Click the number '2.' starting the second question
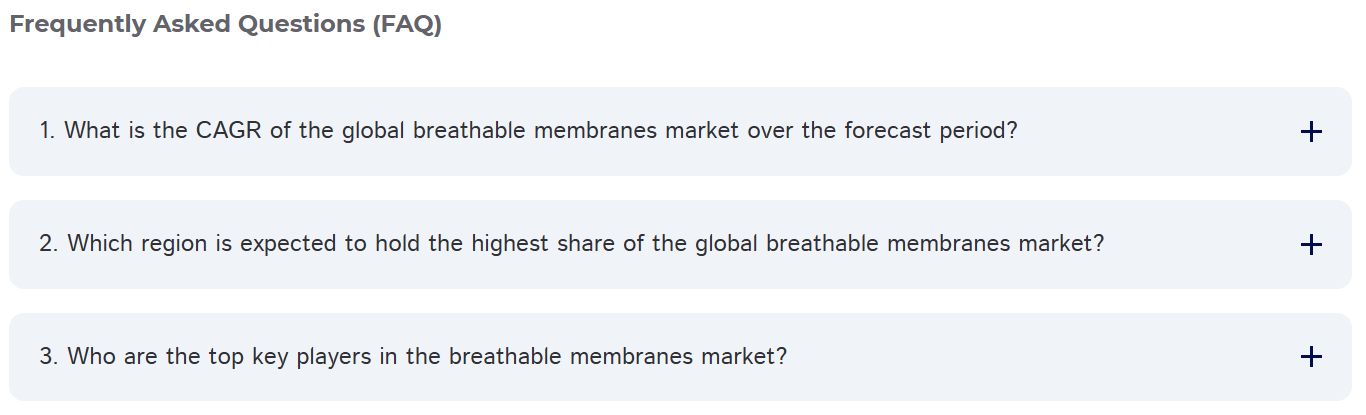The width and height of the screenshot is (1366, 415). pyautogui.click(x=50, y=244)
